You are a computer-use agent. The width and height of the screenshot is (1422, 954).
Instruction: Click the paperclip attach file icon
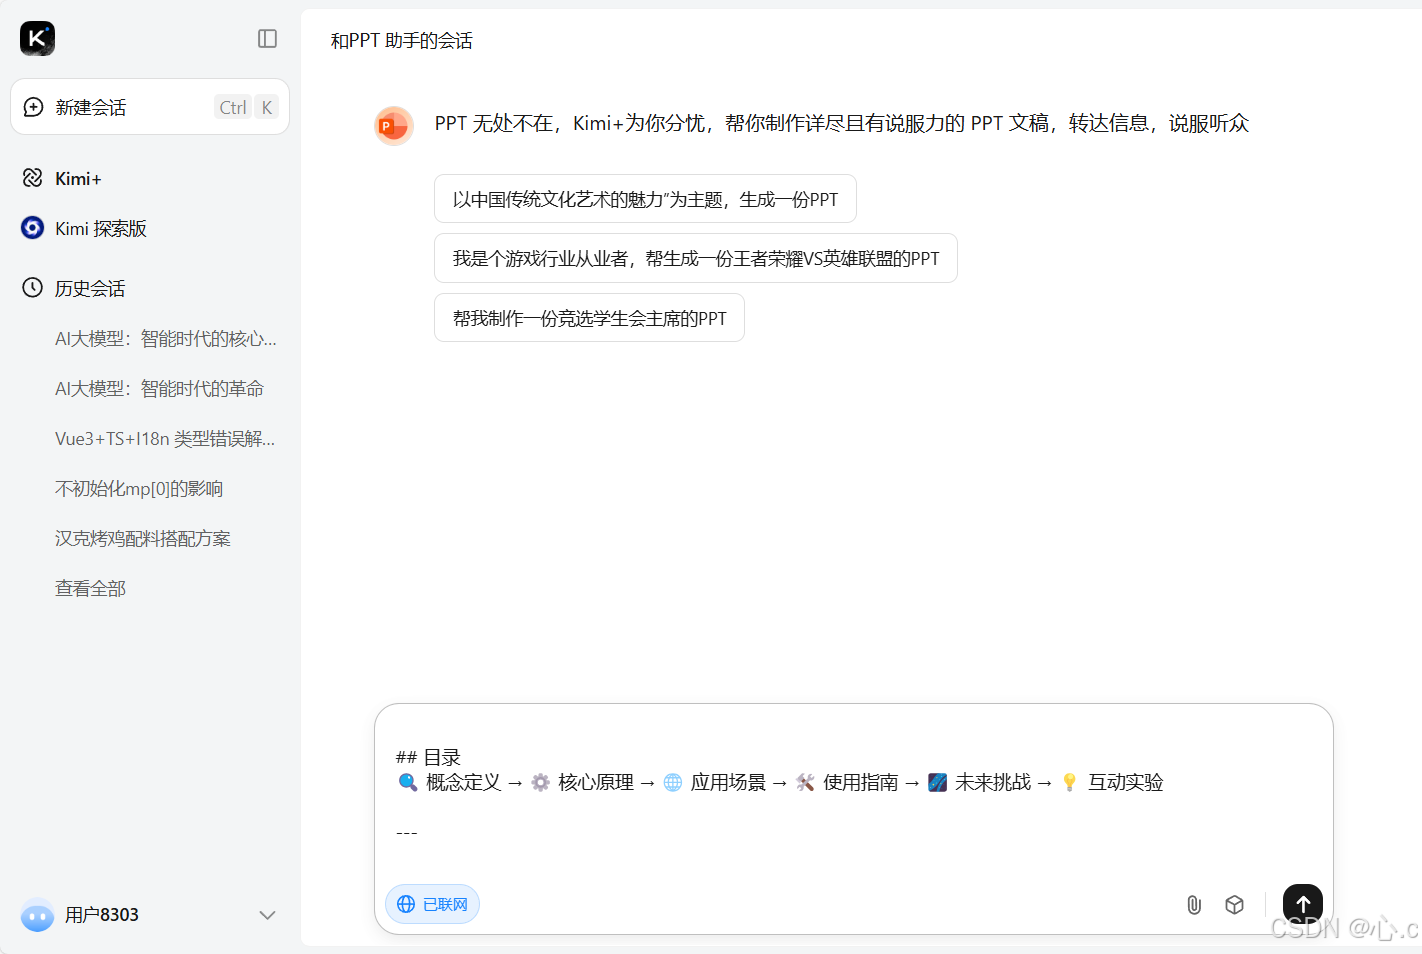pos(1194,905)
